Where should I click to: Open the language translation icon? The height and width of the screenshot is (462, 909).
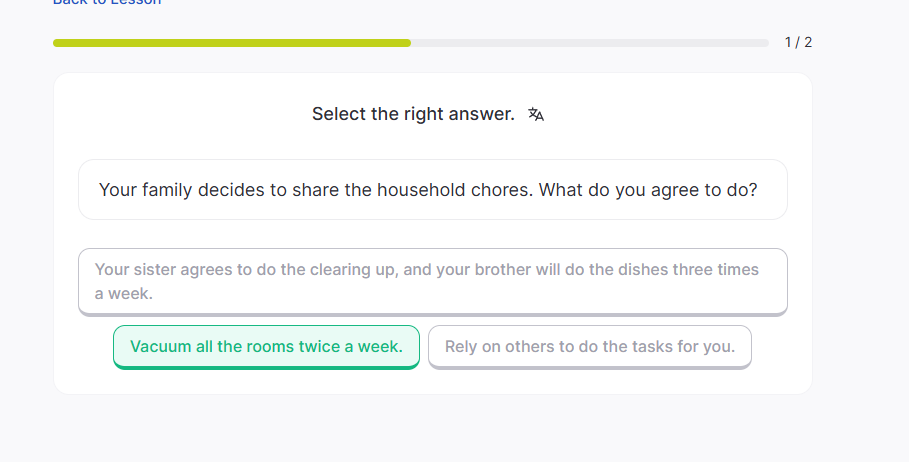tap(536, 114)
